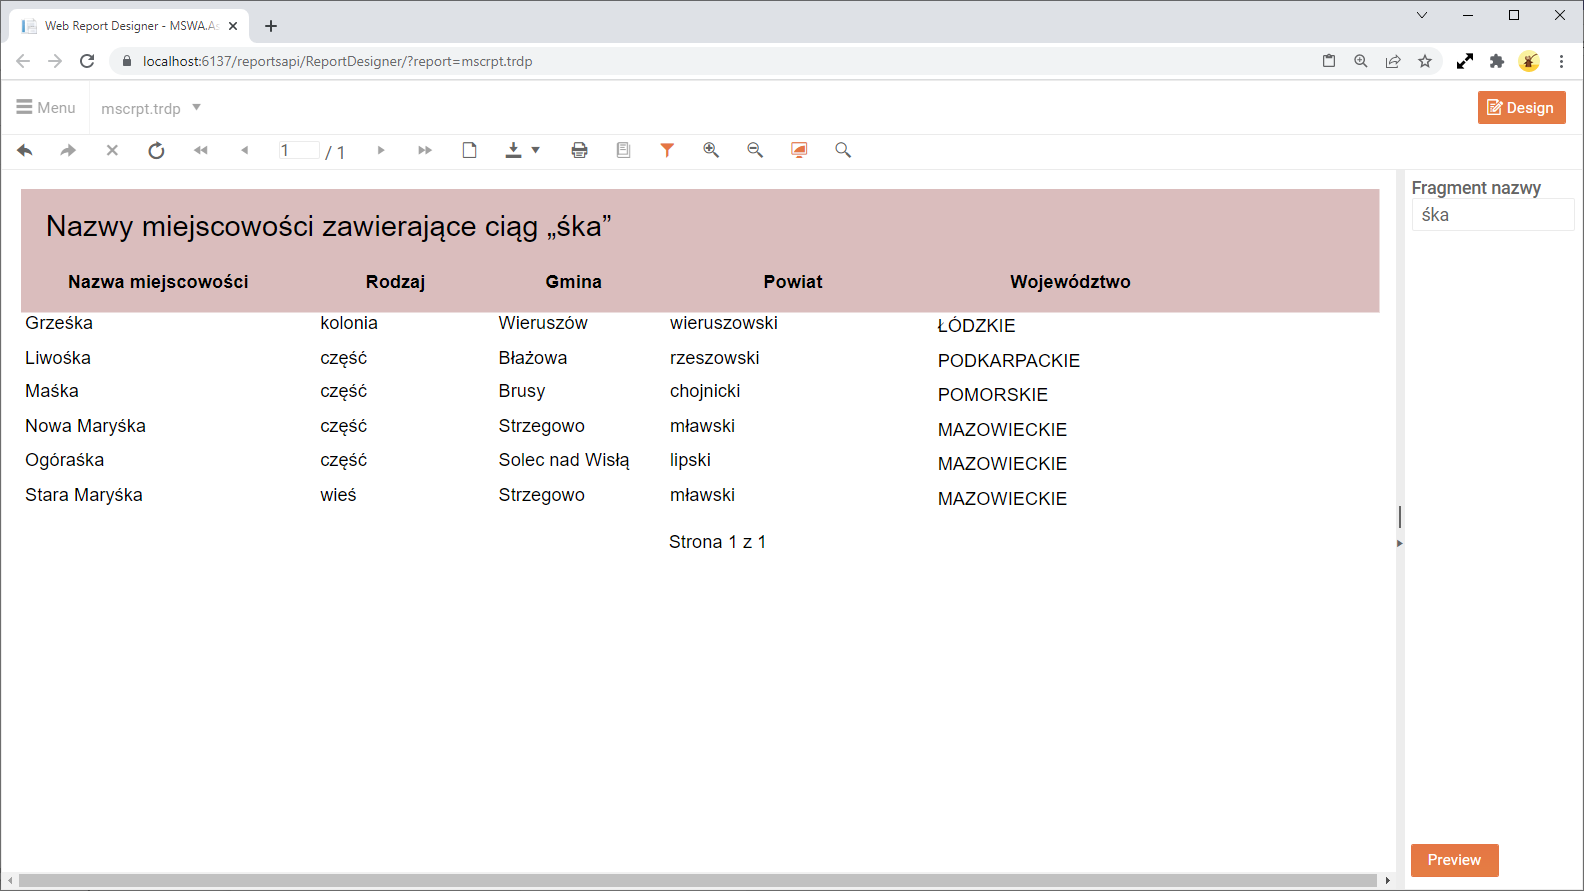Click the orange Design button
Screen dimensions: 1584x891
point(1521,107)
